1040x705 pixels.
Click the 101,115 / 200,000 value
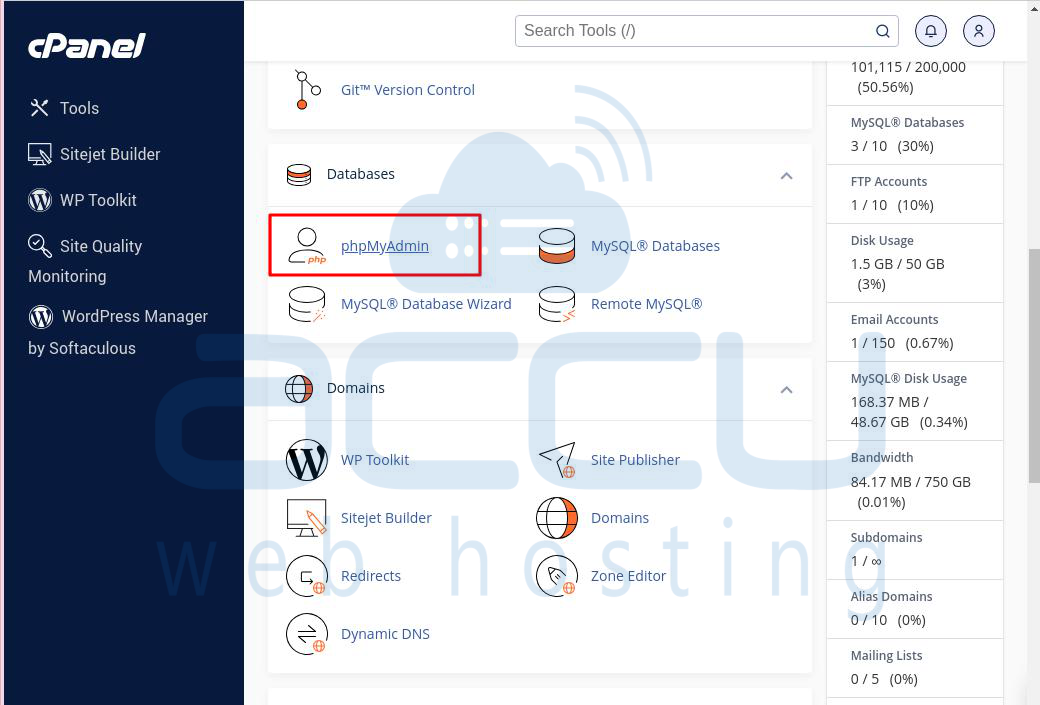point(907,67)
